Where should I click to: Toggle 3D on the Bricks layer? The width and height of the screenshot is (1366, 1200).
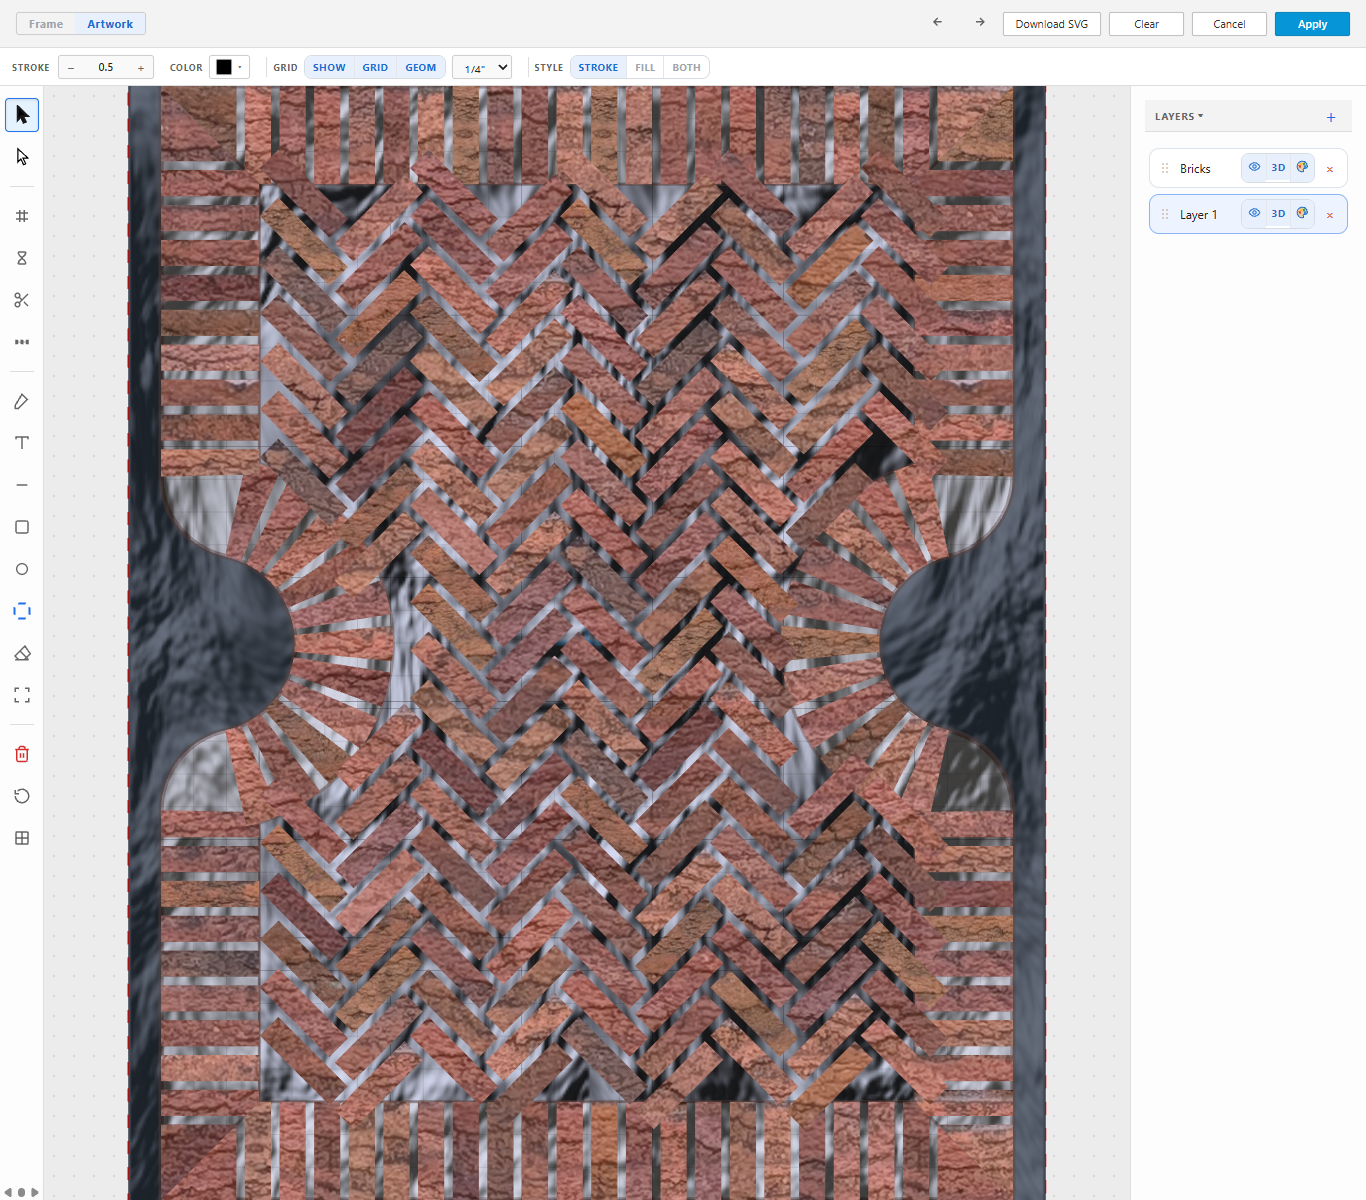click(1278, 167)
